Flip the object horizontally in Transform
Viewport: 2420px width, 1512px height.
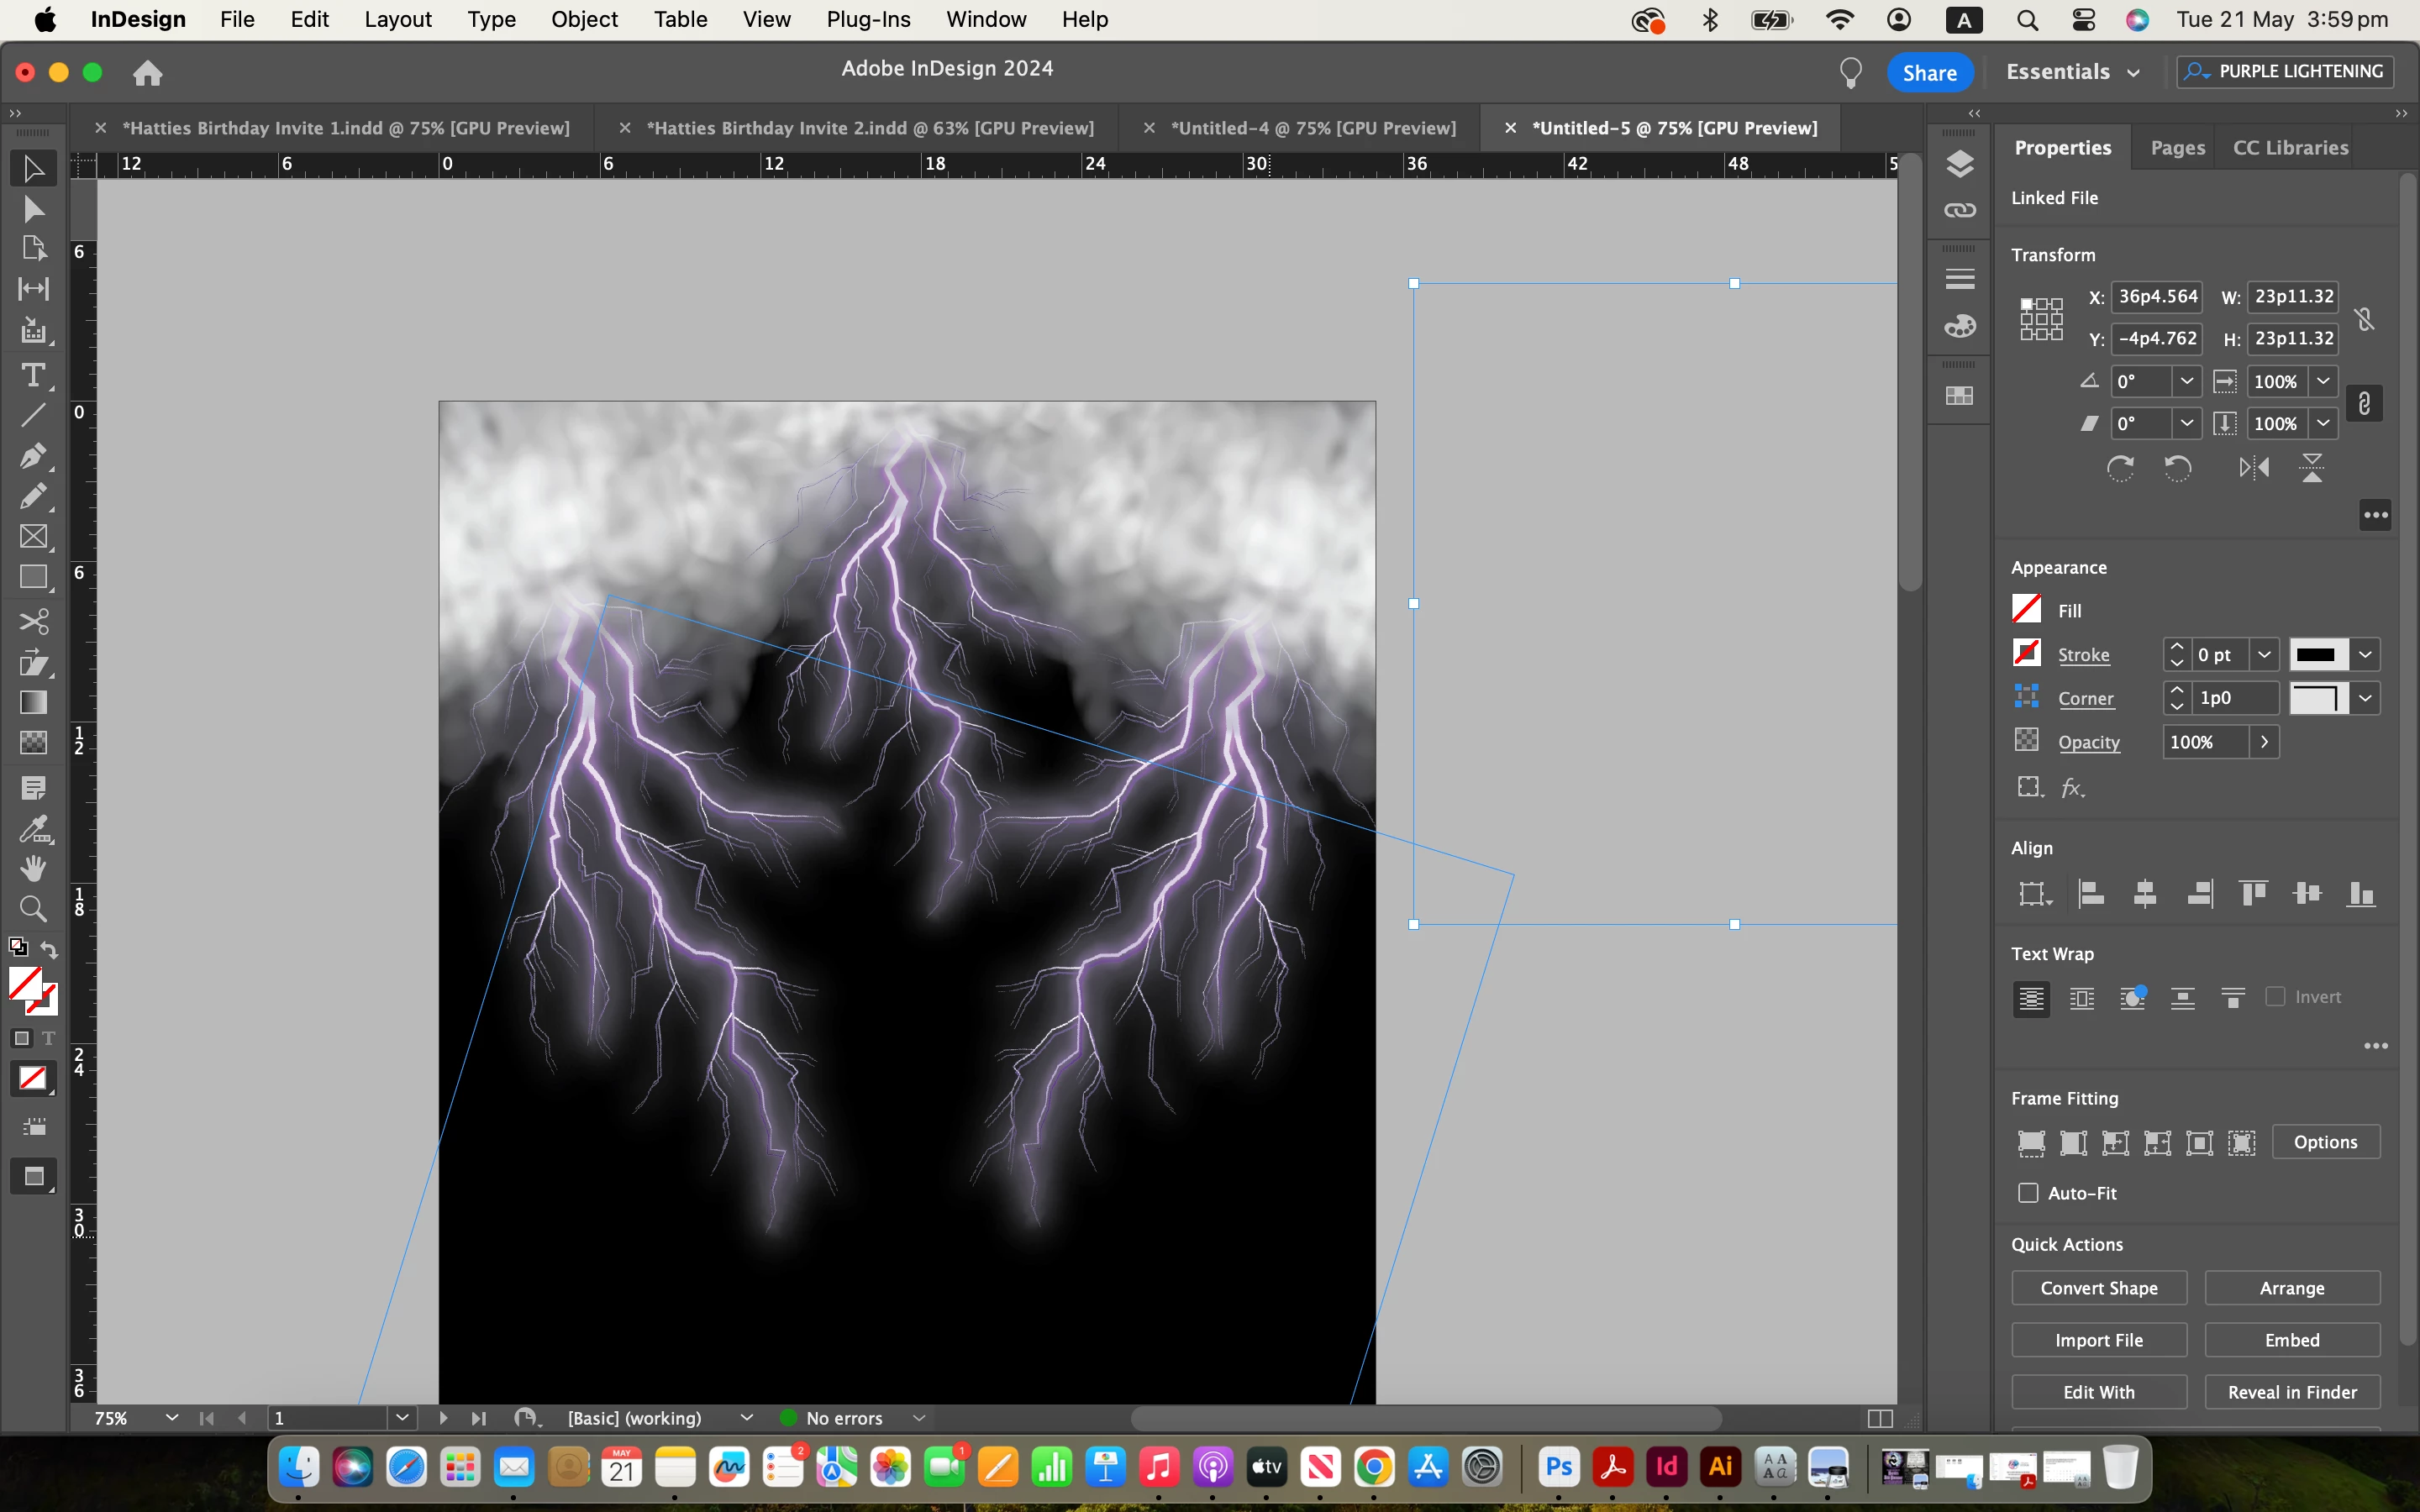pyautogui.click(x=2254, y=468)
